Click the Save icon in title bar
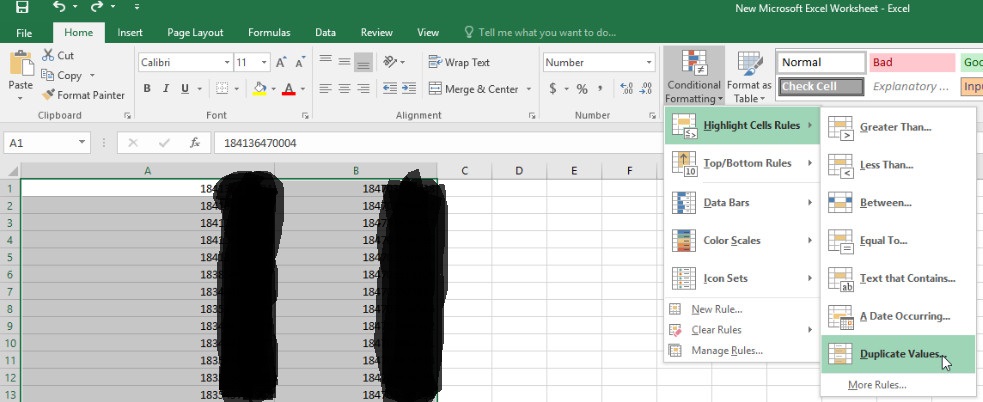Viewport: 983px width, 402px height. coord(21,8)
